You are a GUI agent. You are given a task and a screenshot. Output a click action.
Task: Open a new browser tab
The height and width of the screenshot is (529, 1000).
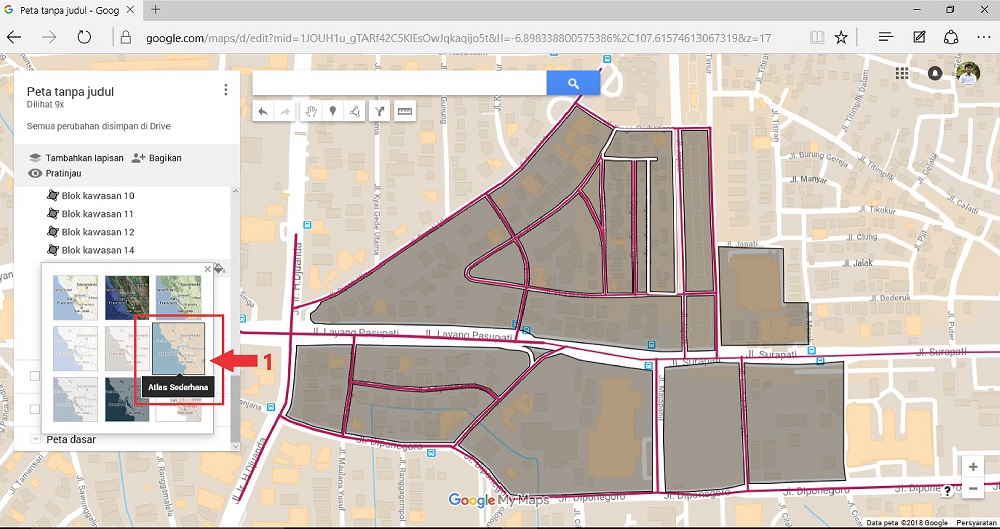[x=156, y=10]
